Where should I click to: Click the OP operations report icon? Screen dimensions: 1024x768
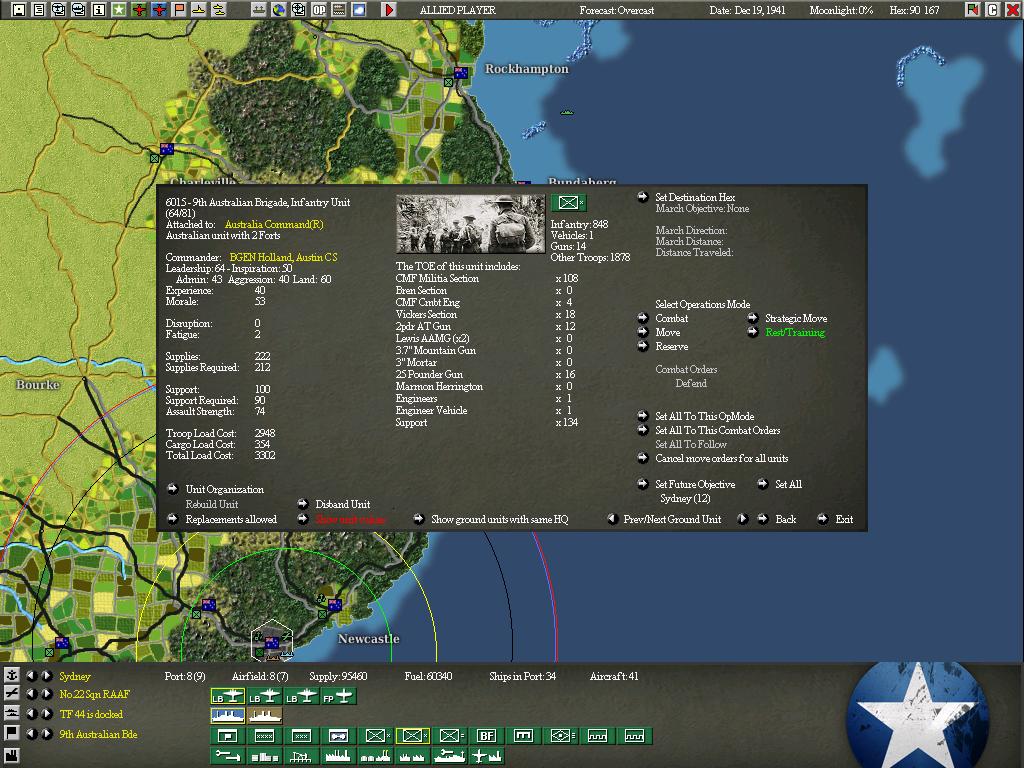[319, 10]
